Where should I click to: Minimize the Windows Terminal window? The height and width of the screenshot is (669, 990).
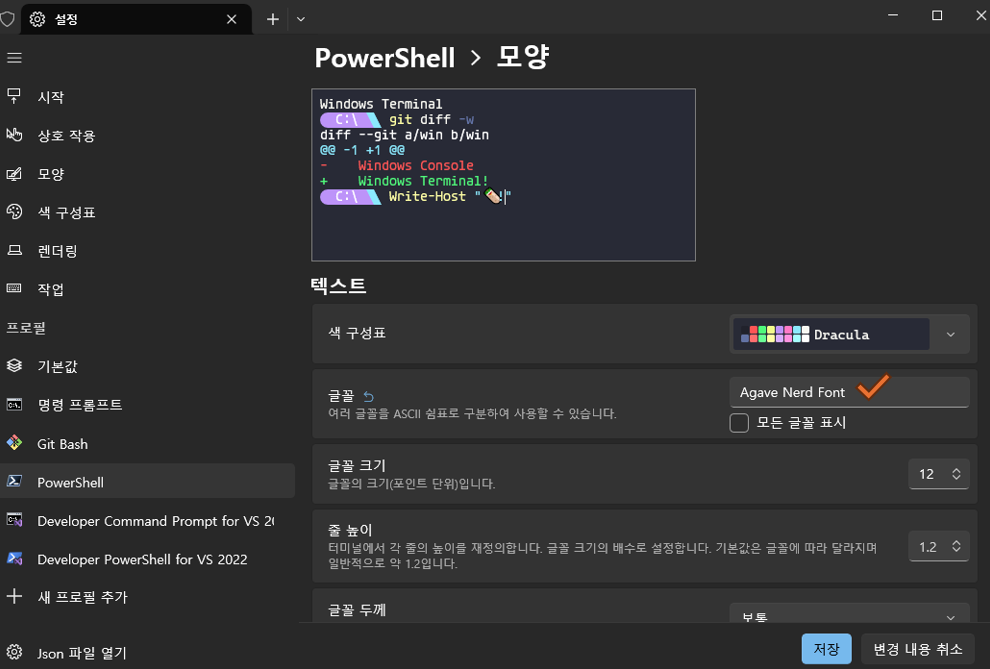click(893, 15)
